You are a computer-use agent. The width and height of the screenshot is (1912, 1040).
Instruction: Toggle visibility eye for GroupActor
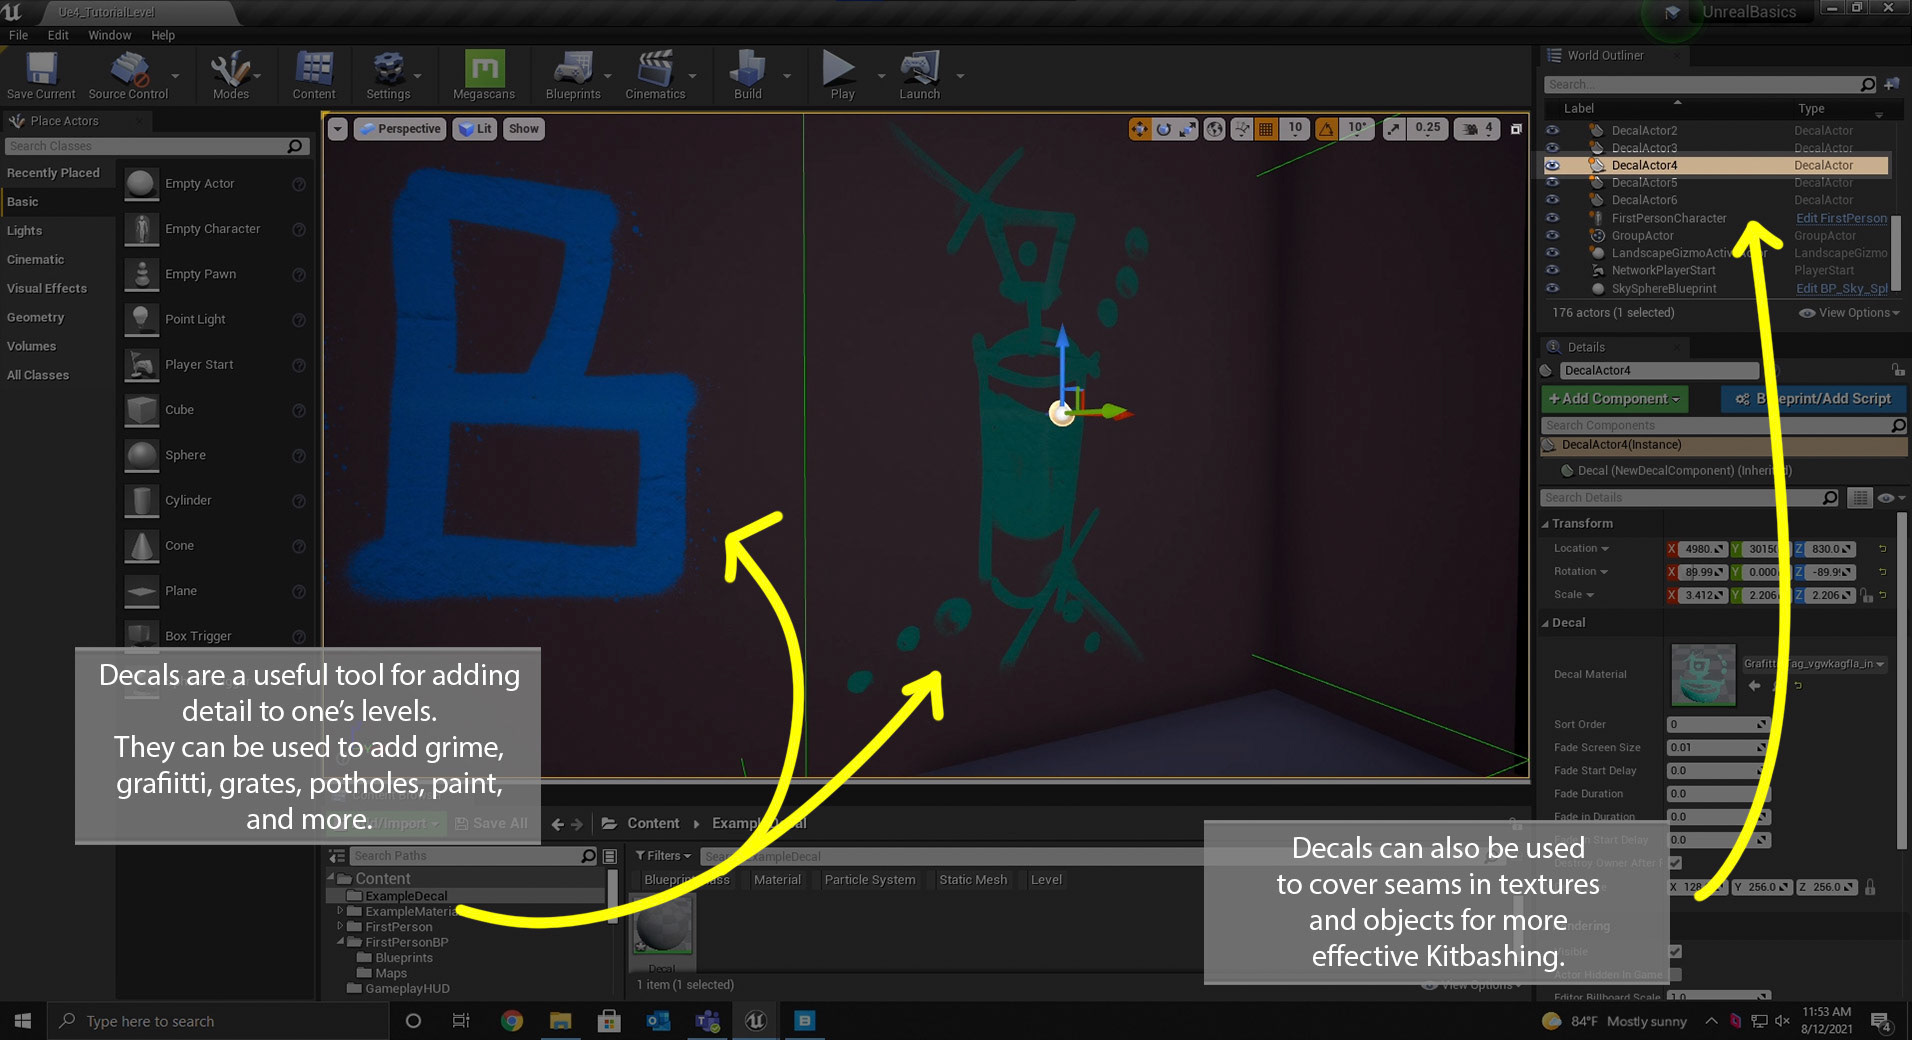(x=1552, y=236)
